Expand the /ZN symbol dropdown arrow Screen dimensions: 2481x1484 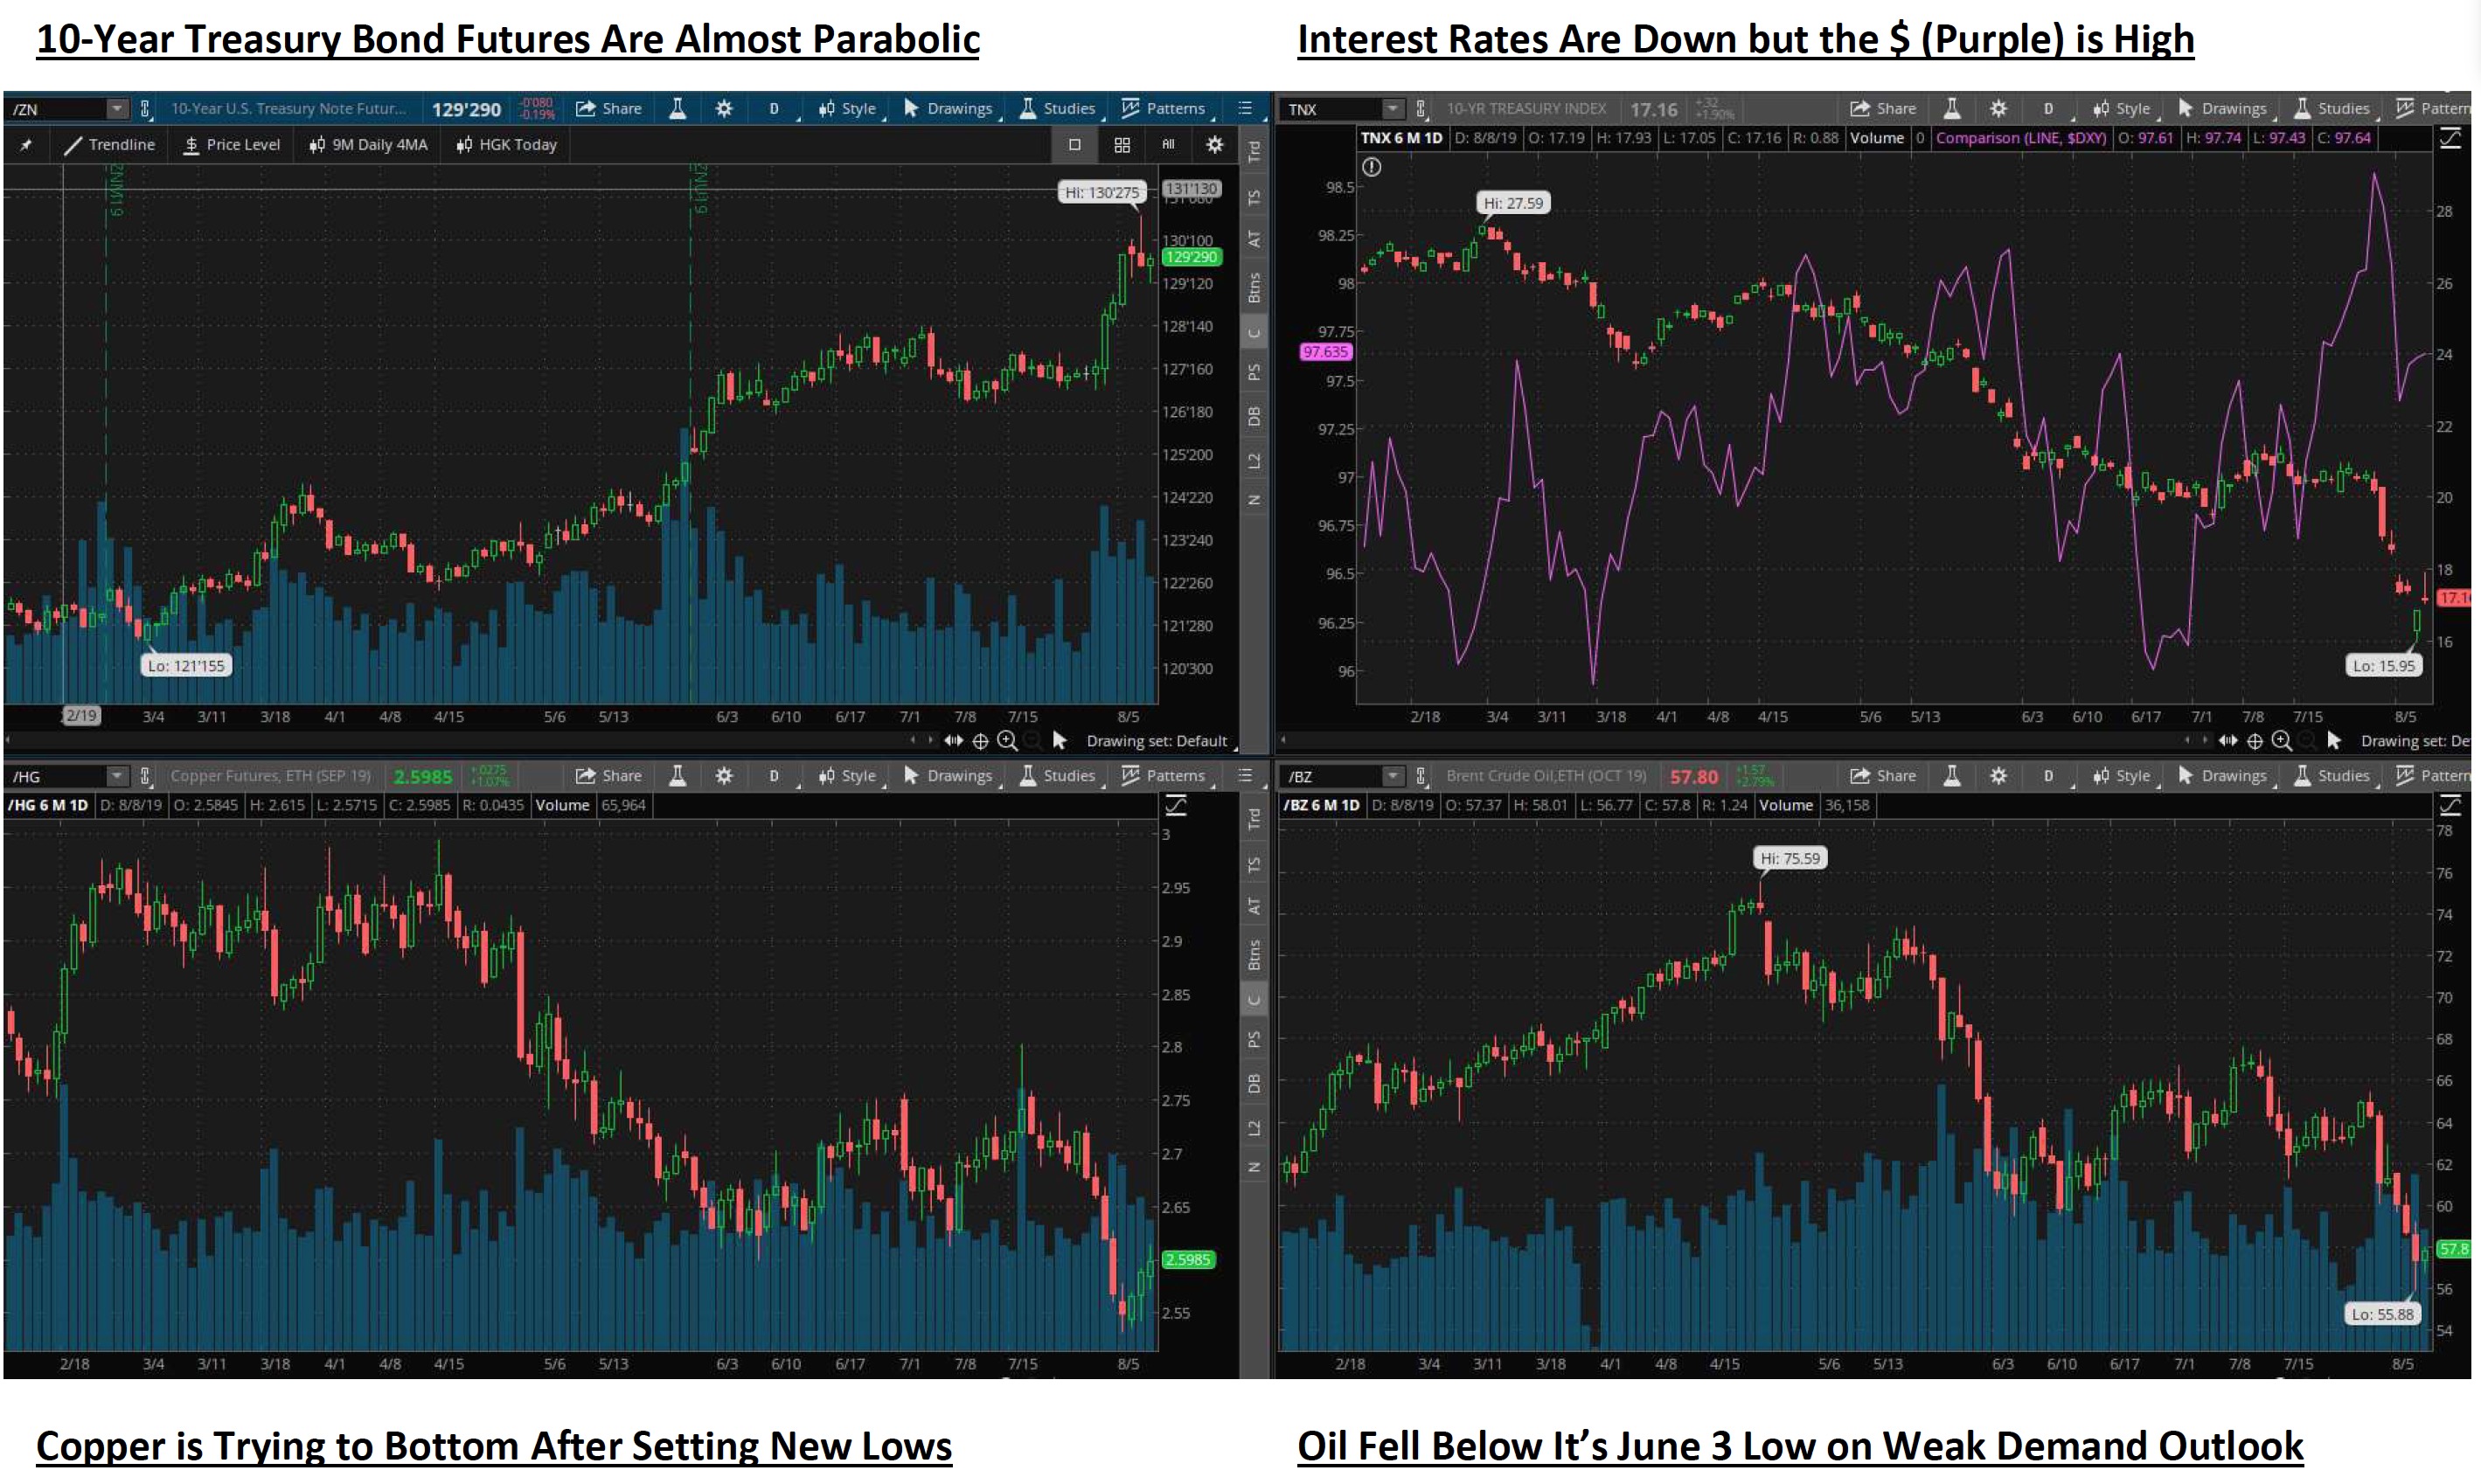[117, 108]
